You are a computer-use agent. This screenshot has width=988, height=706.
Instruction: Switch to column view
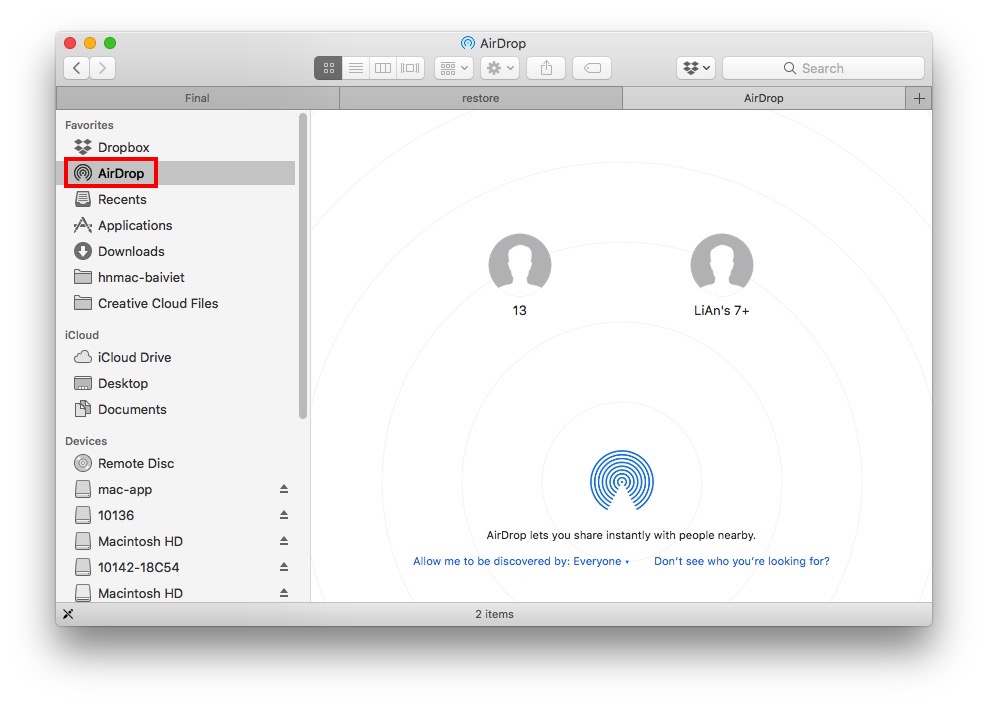[383, 68]
